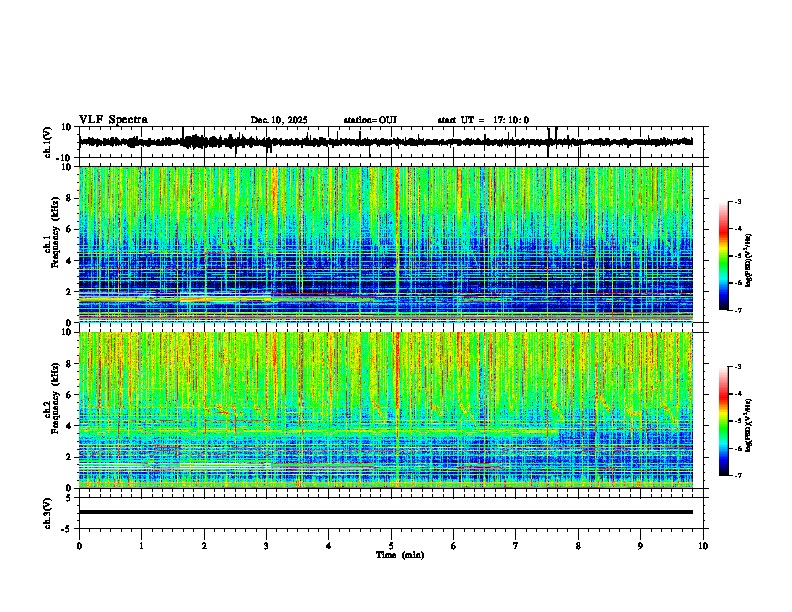Click the time axis tick label '5'
The height and width of the screenshot is (612, 792).
[x=391, y=546]
